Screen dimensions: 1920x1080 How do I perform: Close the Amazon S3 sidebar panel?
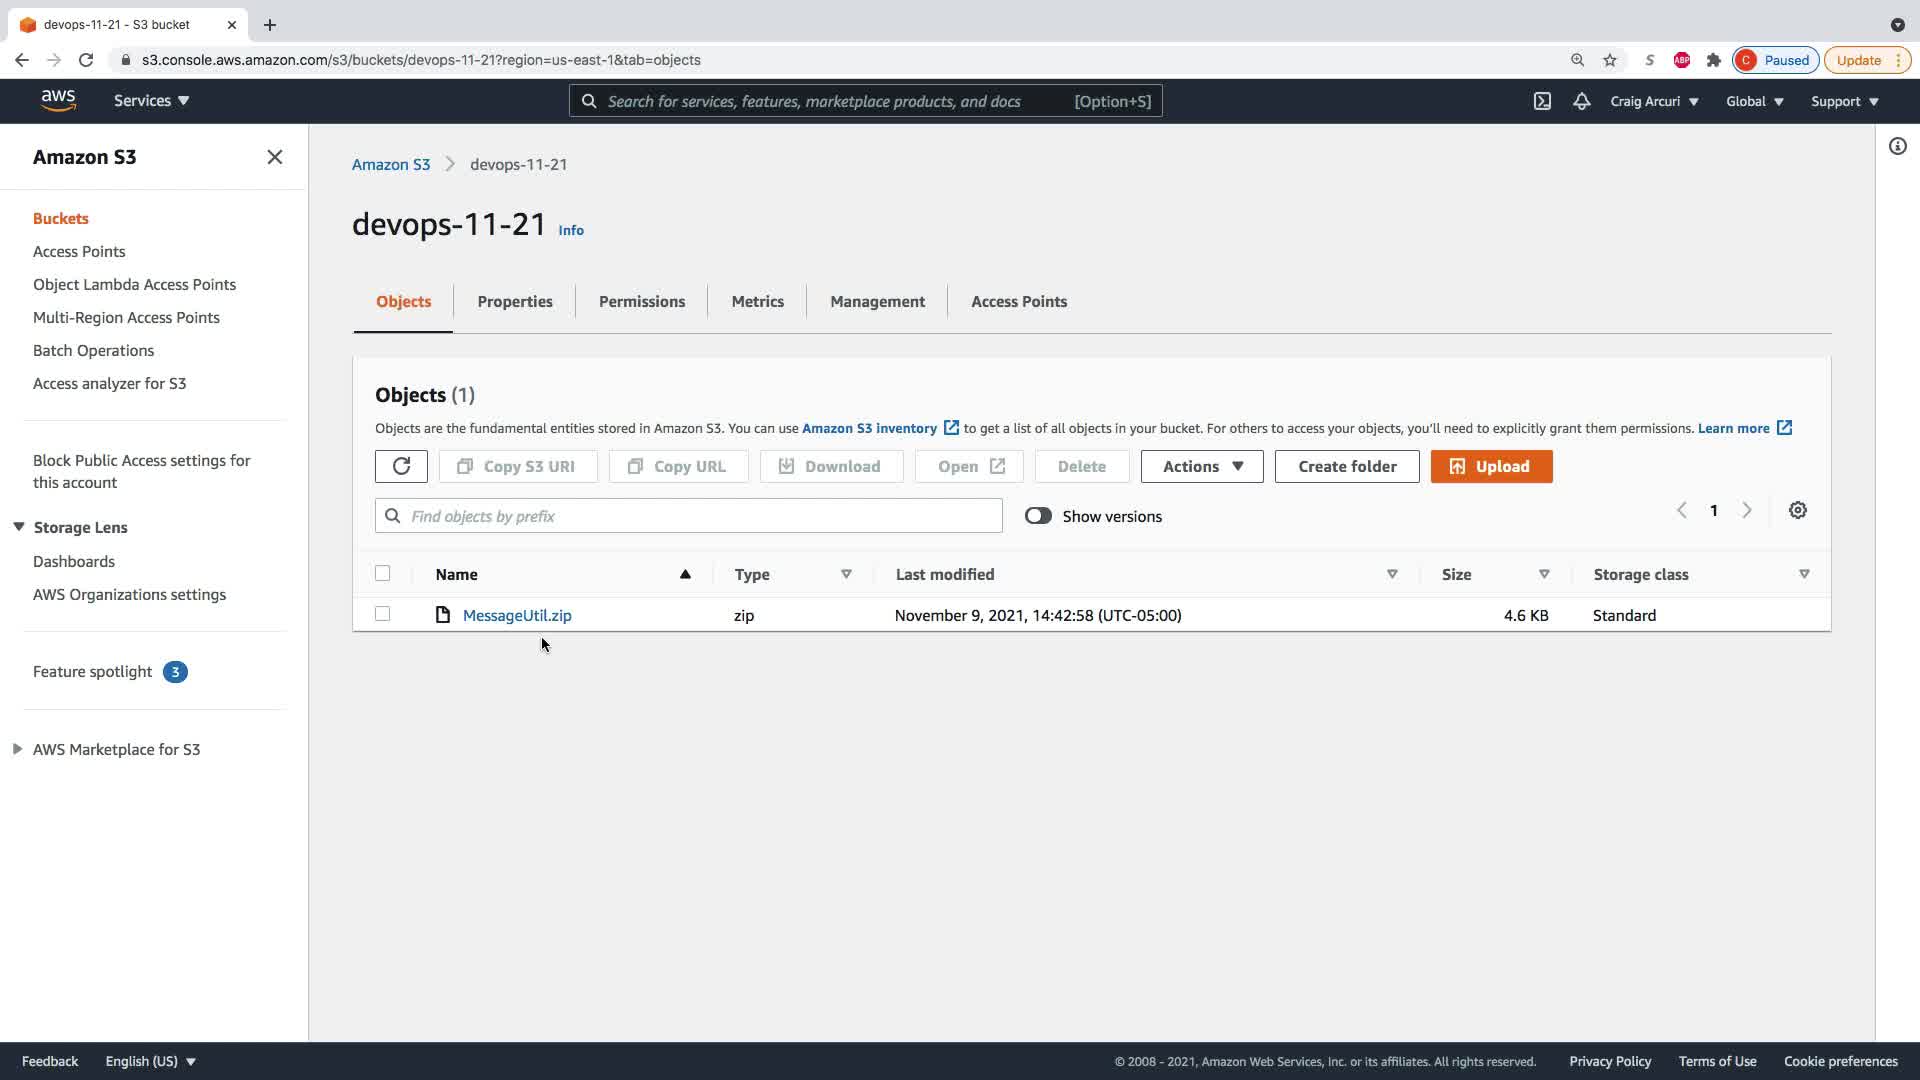point(275,157)
